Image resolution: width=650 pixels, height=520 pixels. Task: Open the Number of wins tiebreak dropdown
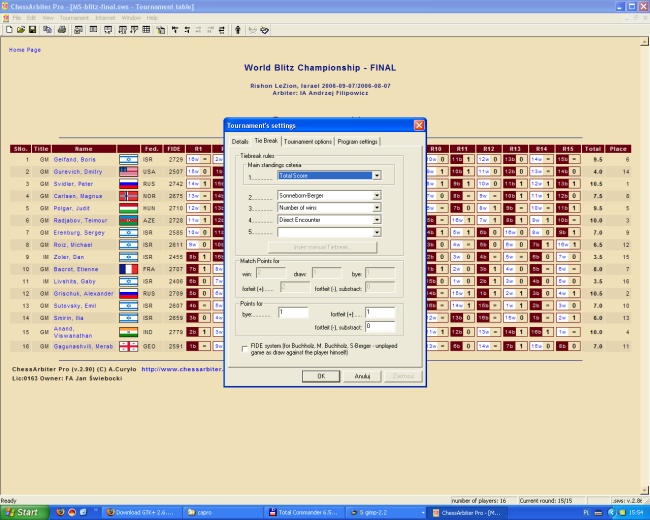tap(376, 208)
